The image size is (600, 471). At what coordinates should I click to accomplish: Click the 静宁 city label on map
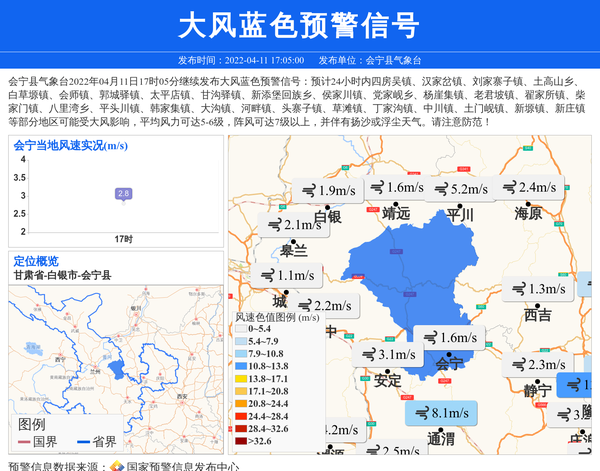pyautogui.click(x=538, y=391)
